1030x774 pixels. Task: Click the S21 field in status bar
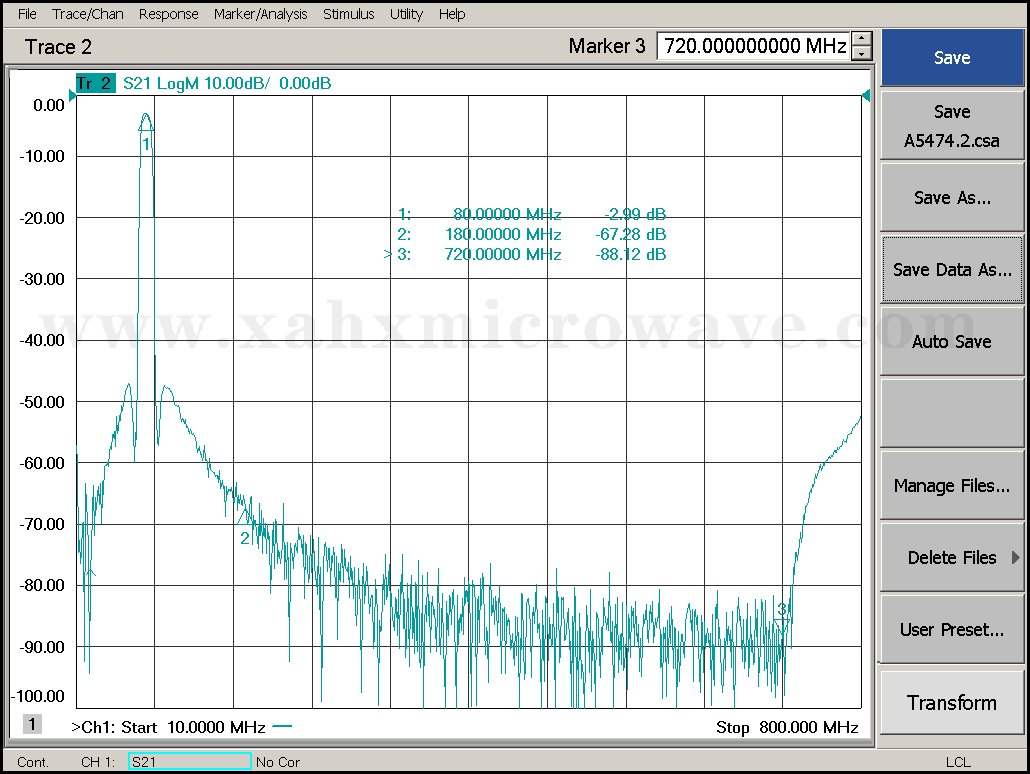pyautogui.click(x=189, y=762)
